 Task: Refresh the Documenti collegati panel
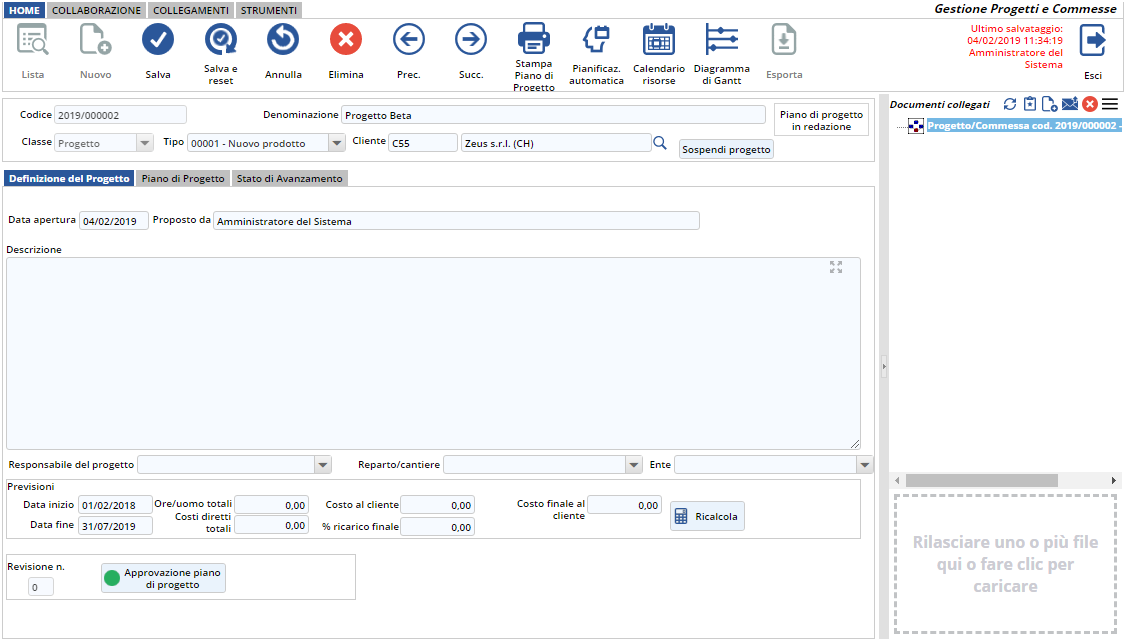1009,104
